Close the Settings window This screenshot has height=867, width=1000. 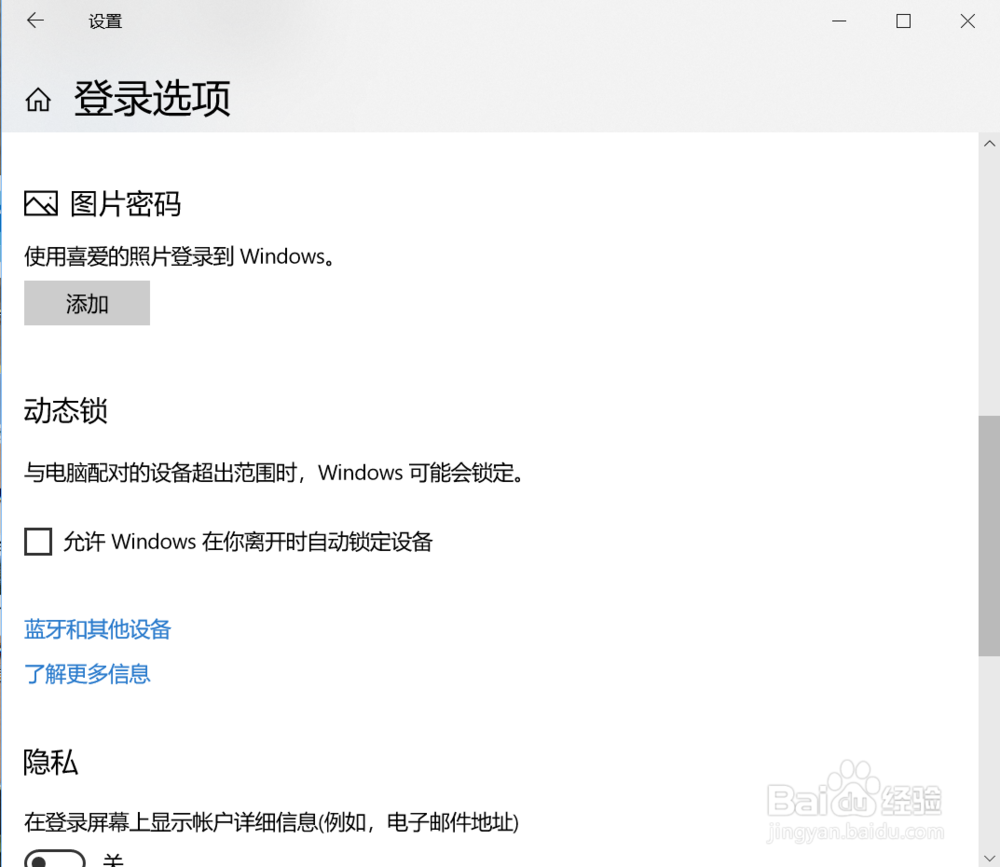coord(967,21)
